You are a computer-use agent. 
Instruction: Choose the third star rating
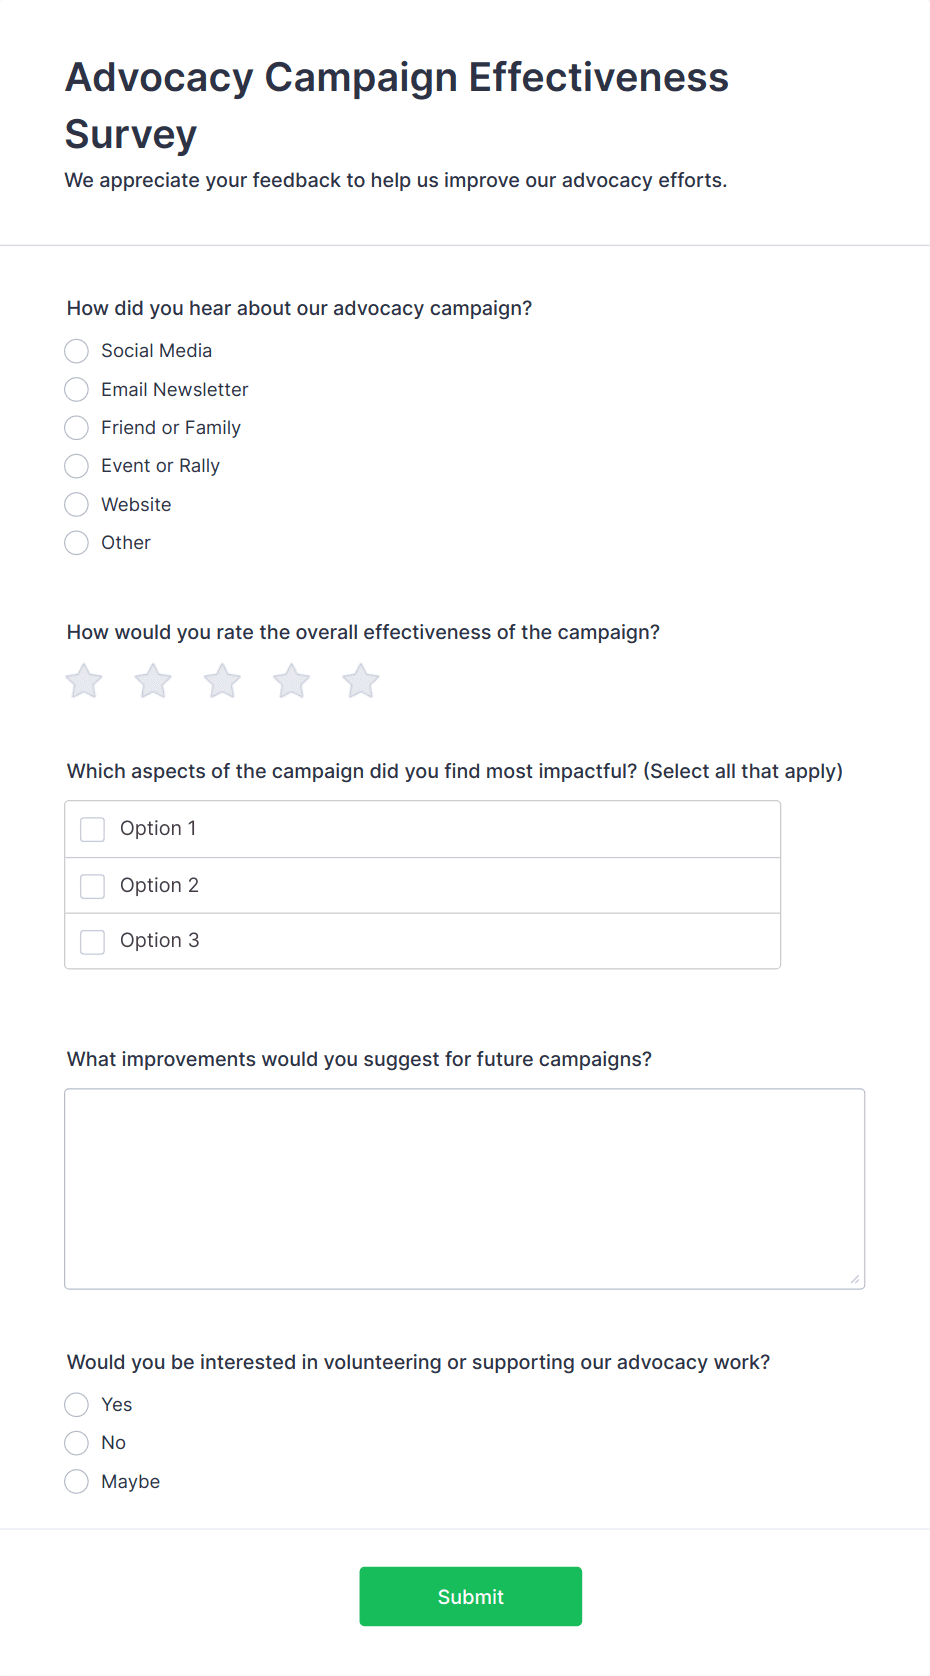222,682
